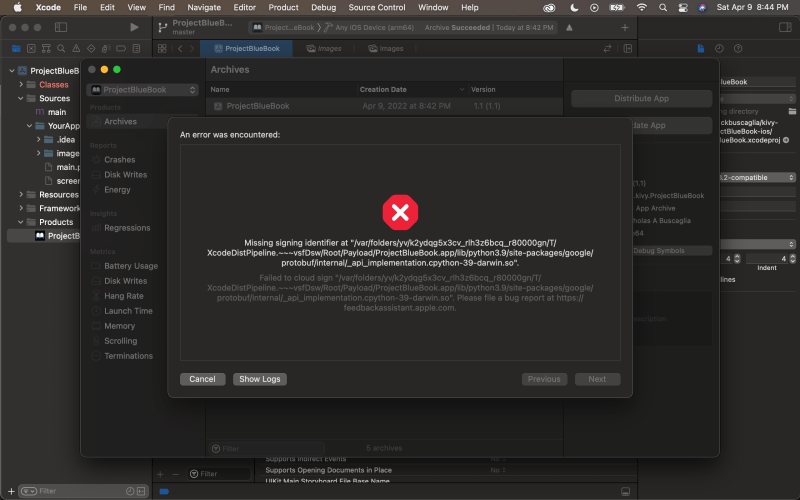
Task: Open the Breakpoint navigator icon
Action: (121, 48)
